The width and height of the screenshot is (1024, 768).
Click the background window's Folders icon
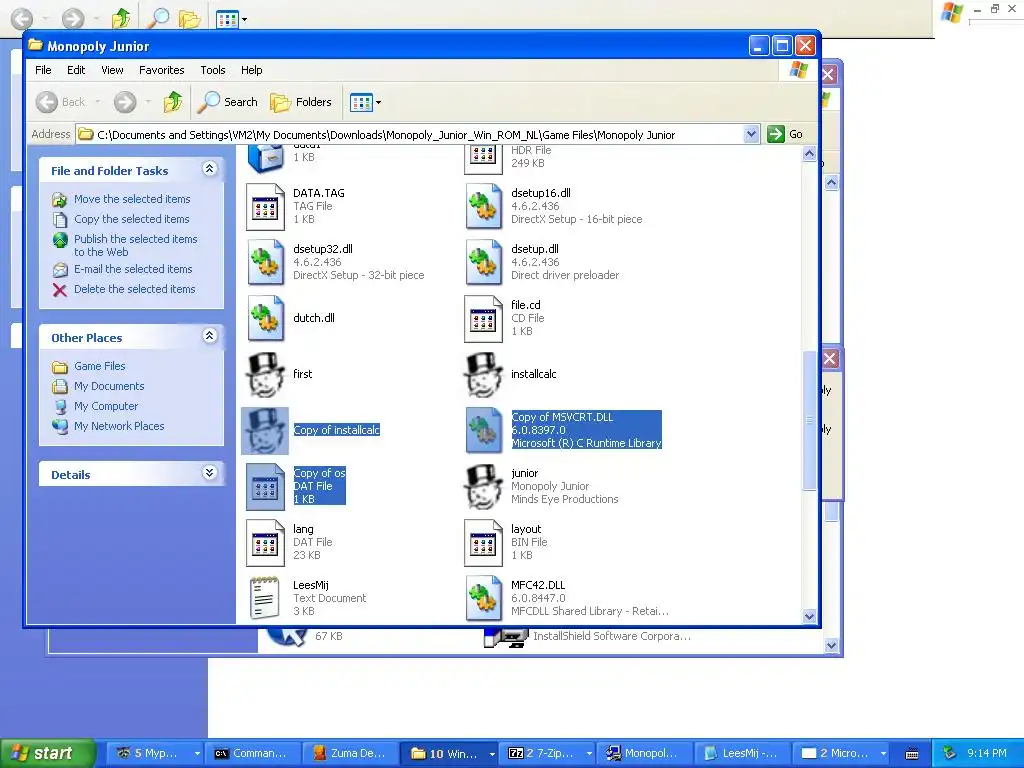tap(189, 19)
